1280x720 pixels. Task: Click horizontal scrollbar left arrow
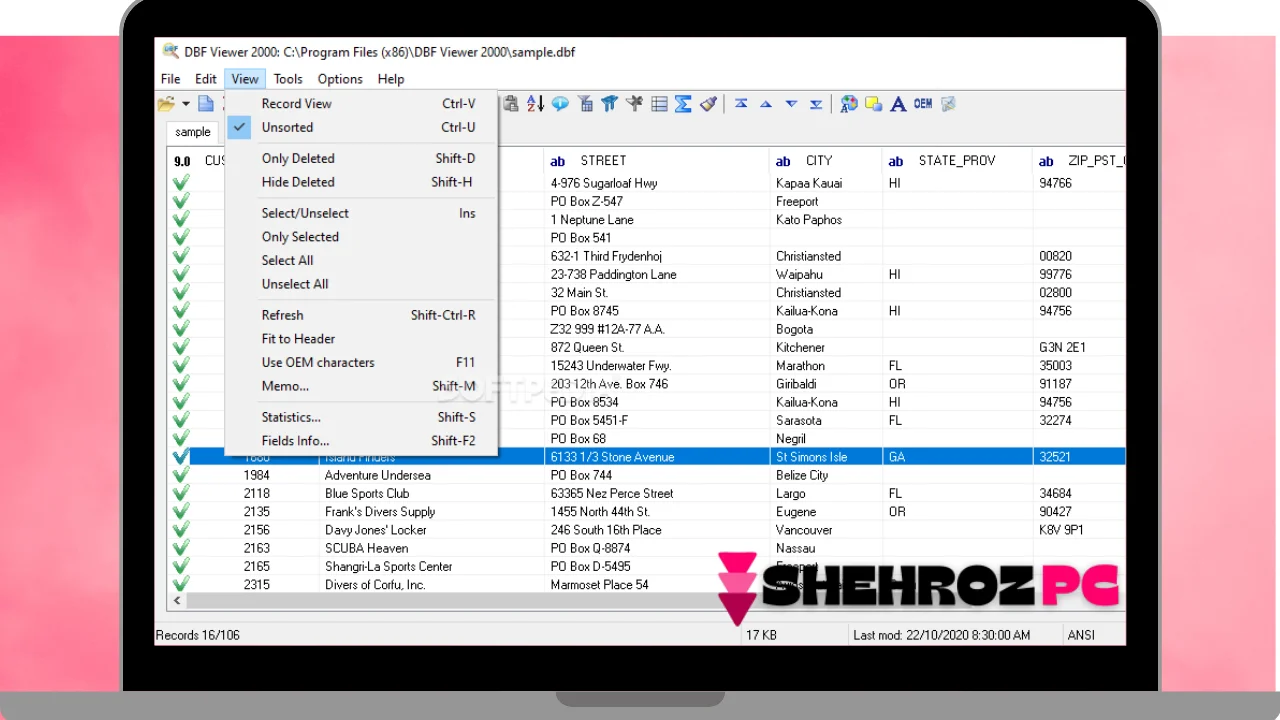point(179,601)
